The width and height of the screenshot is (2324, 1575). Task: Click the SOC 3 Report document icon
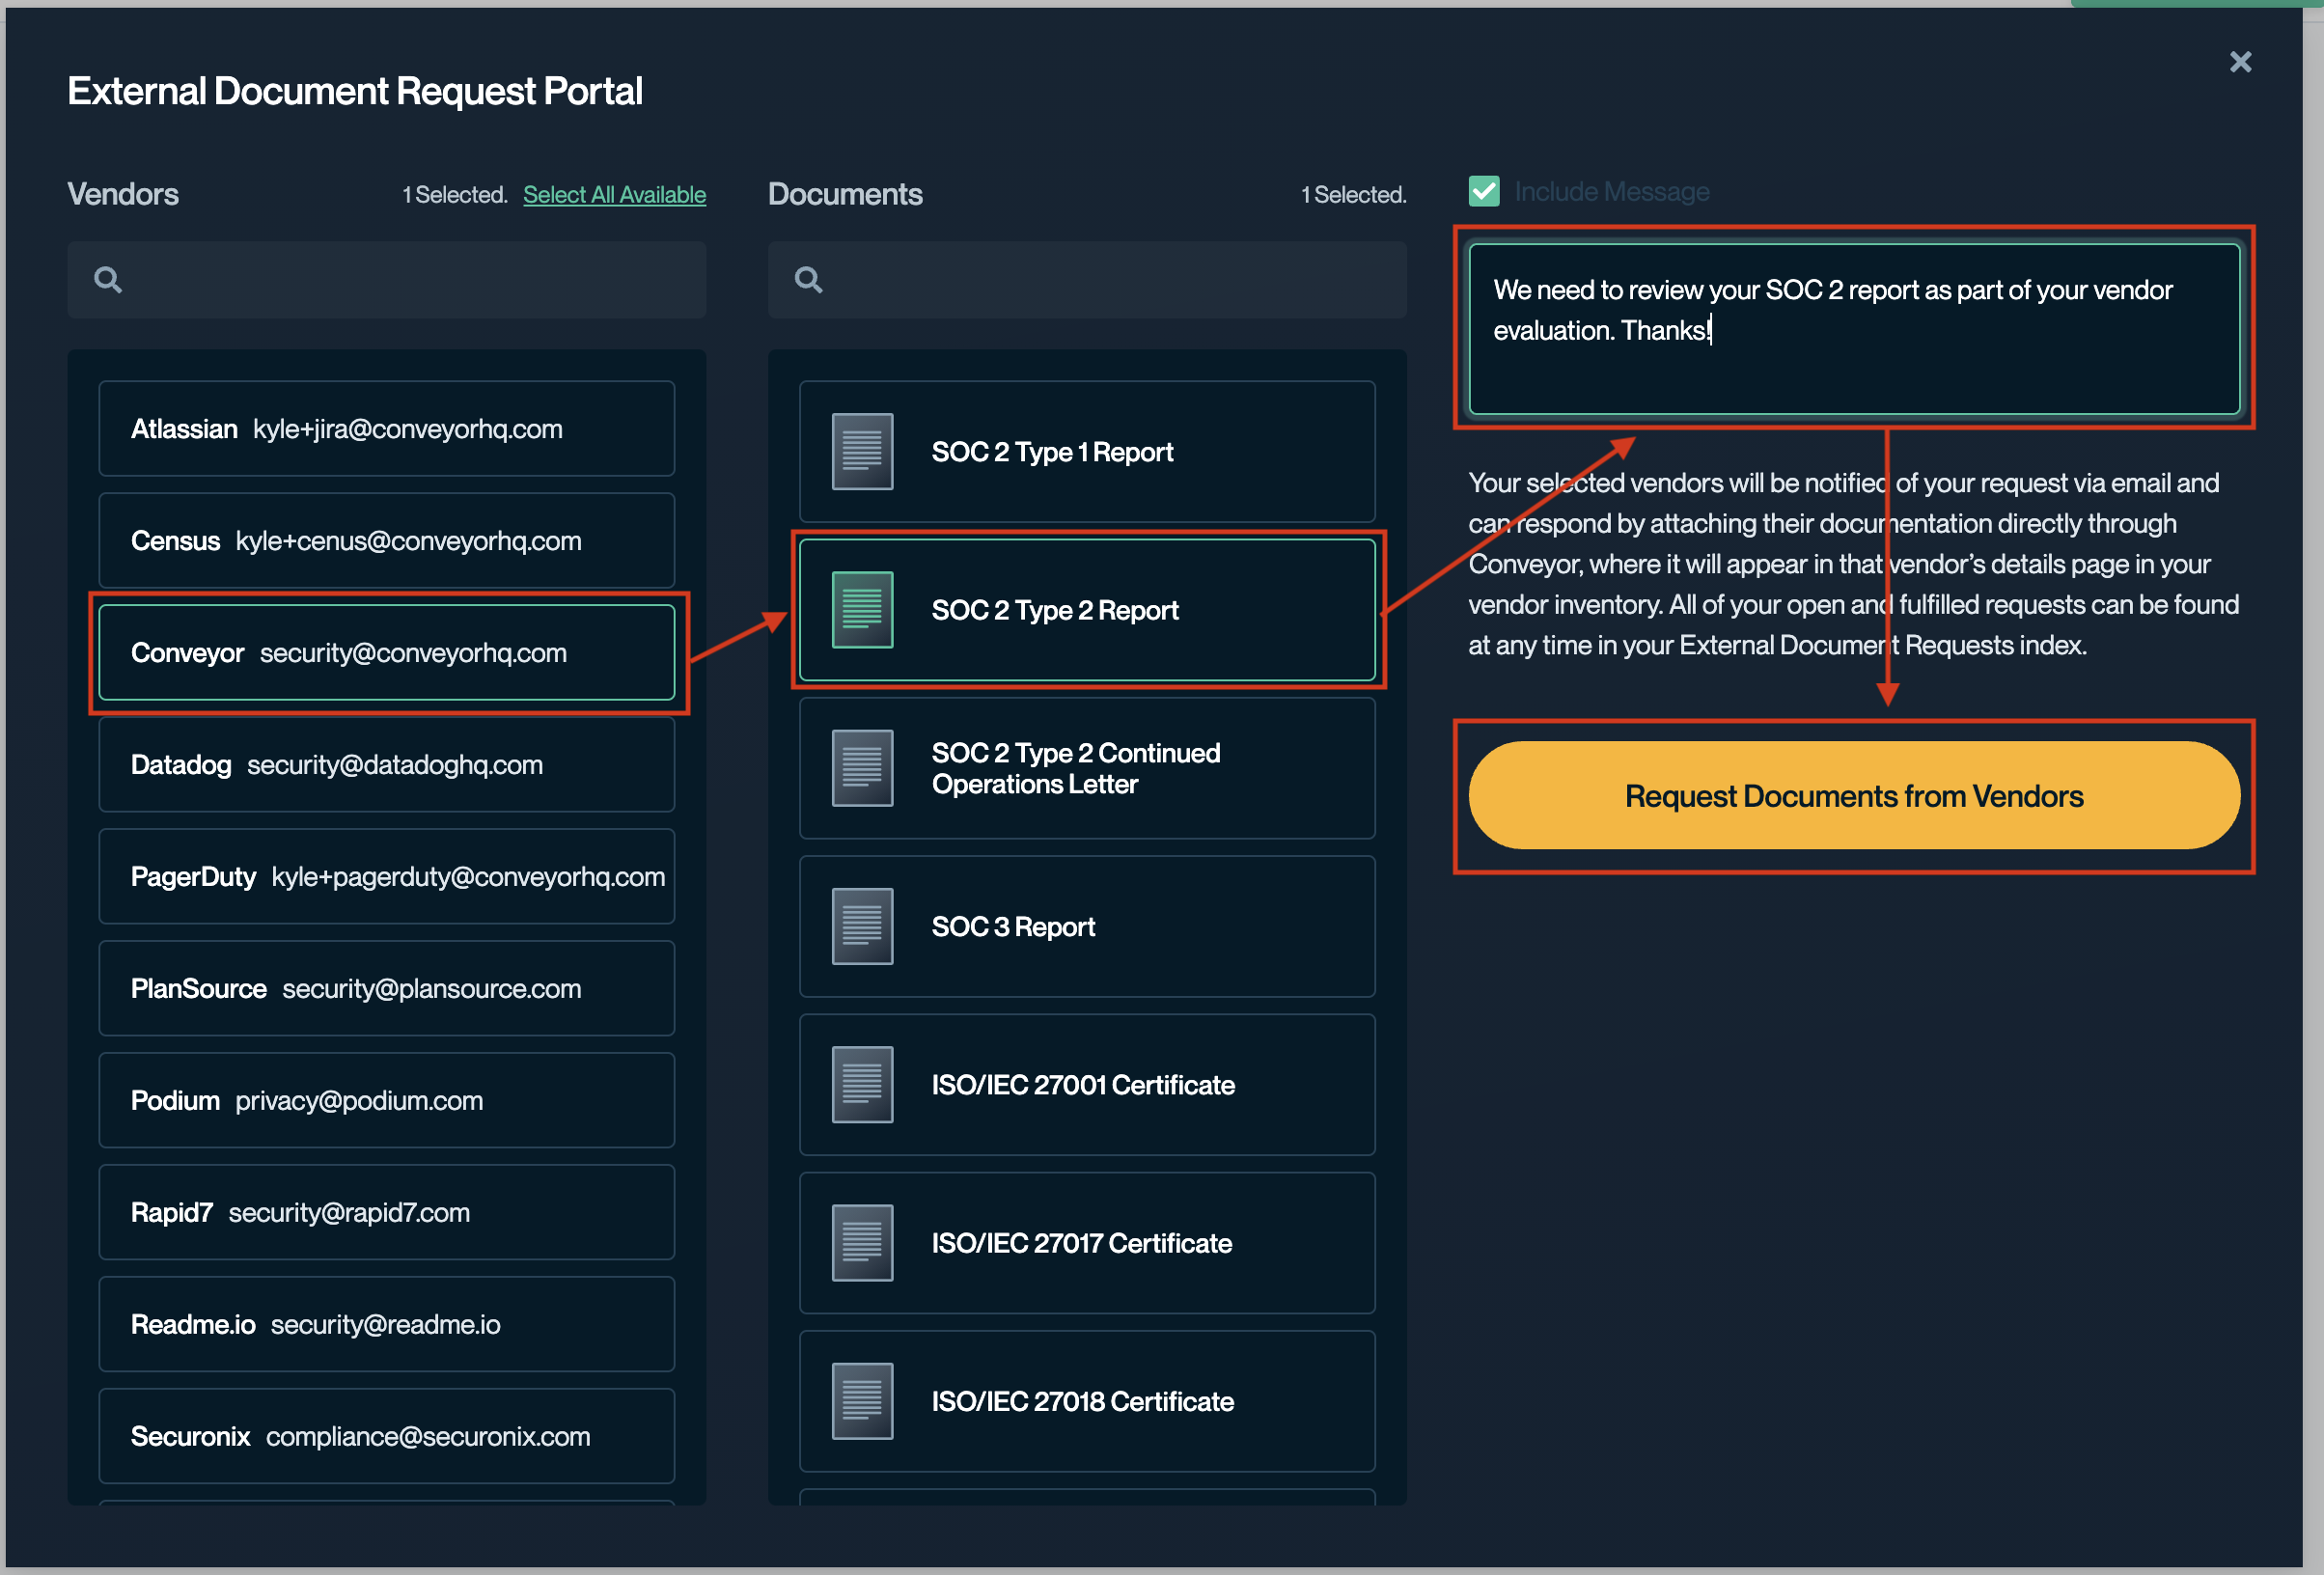862,926
